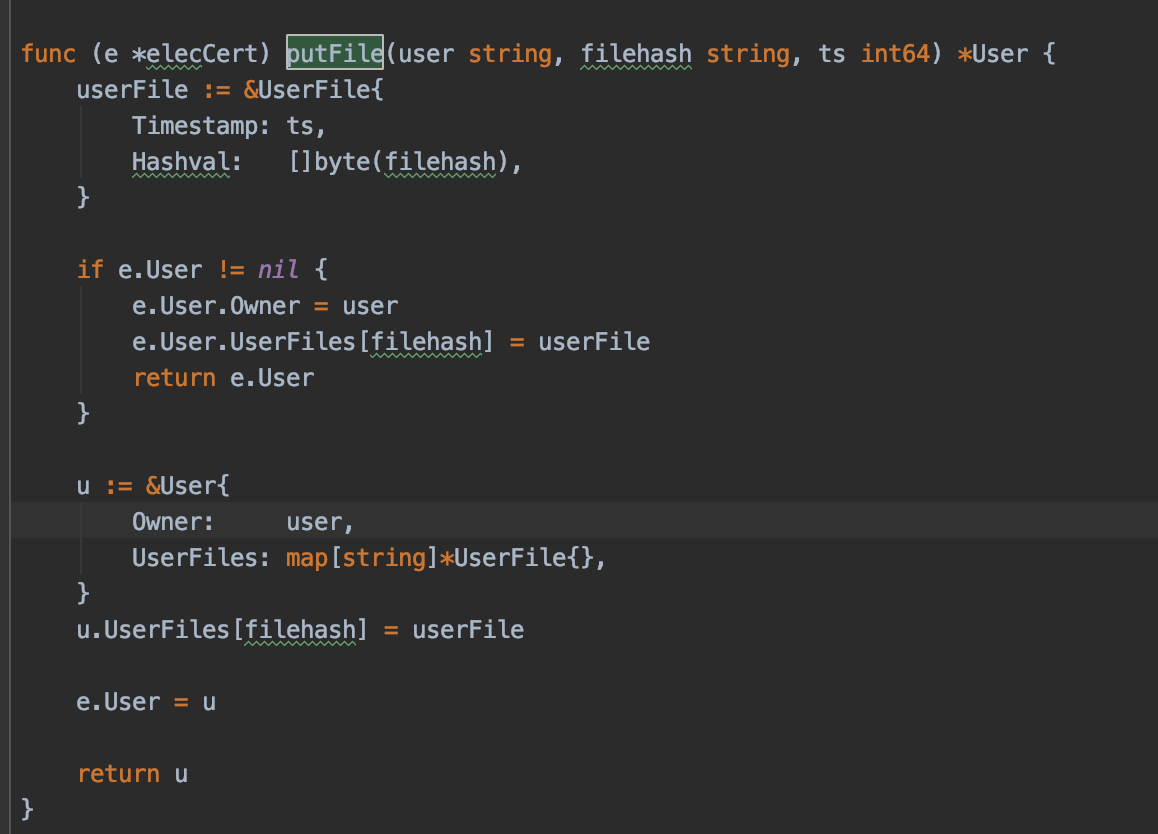This screenshot has width=1158, height=834.
Task: Click the map keyword in UserFiles initializer
Action: [307, 557]
